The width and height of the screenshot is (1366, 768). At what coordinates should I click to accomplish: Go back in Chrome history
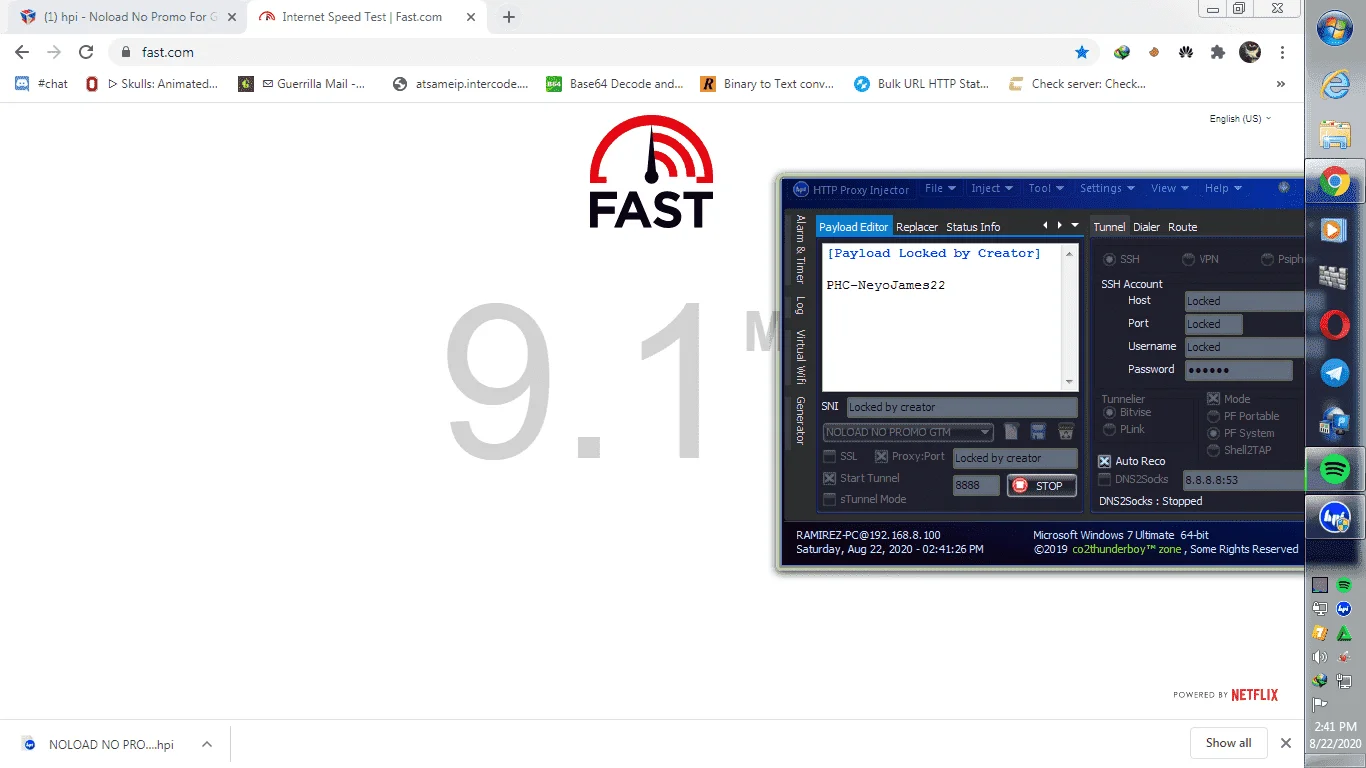click(x=22, y=52)
